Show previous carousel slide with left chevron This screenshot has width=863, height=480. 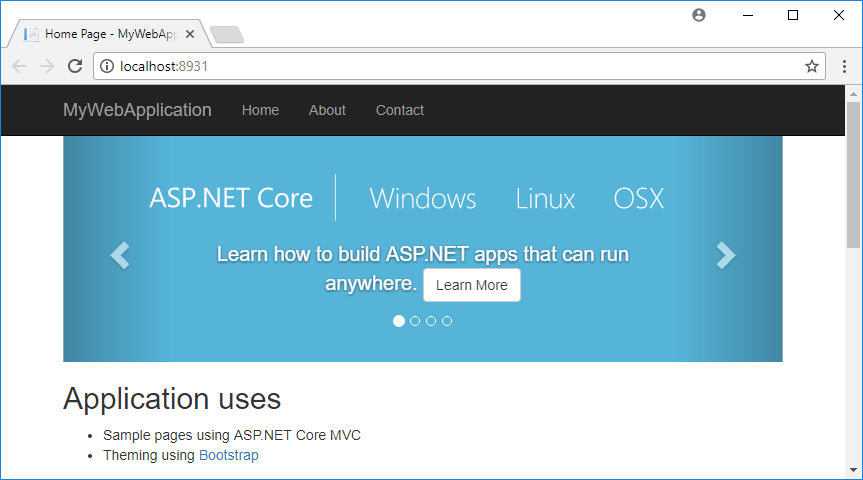[x=120, y=255]
